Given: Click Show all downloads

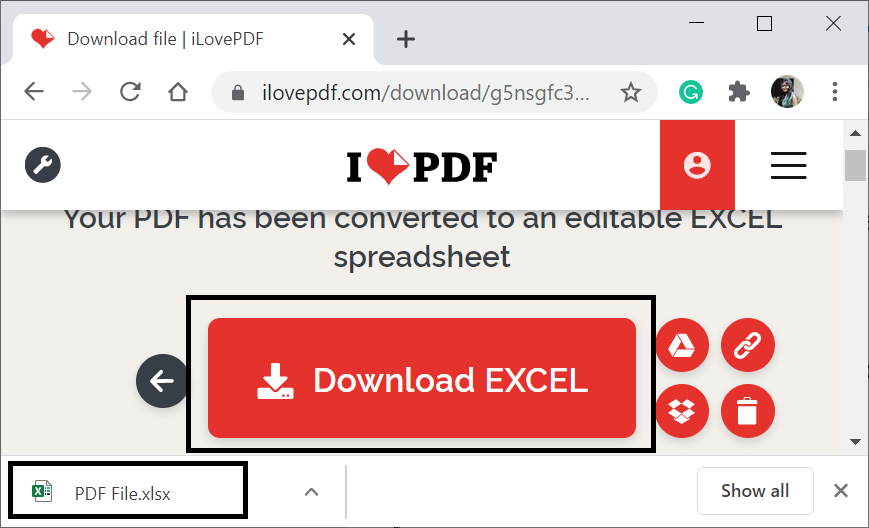Looking at the screenshot, I should (x=755, y=491).
